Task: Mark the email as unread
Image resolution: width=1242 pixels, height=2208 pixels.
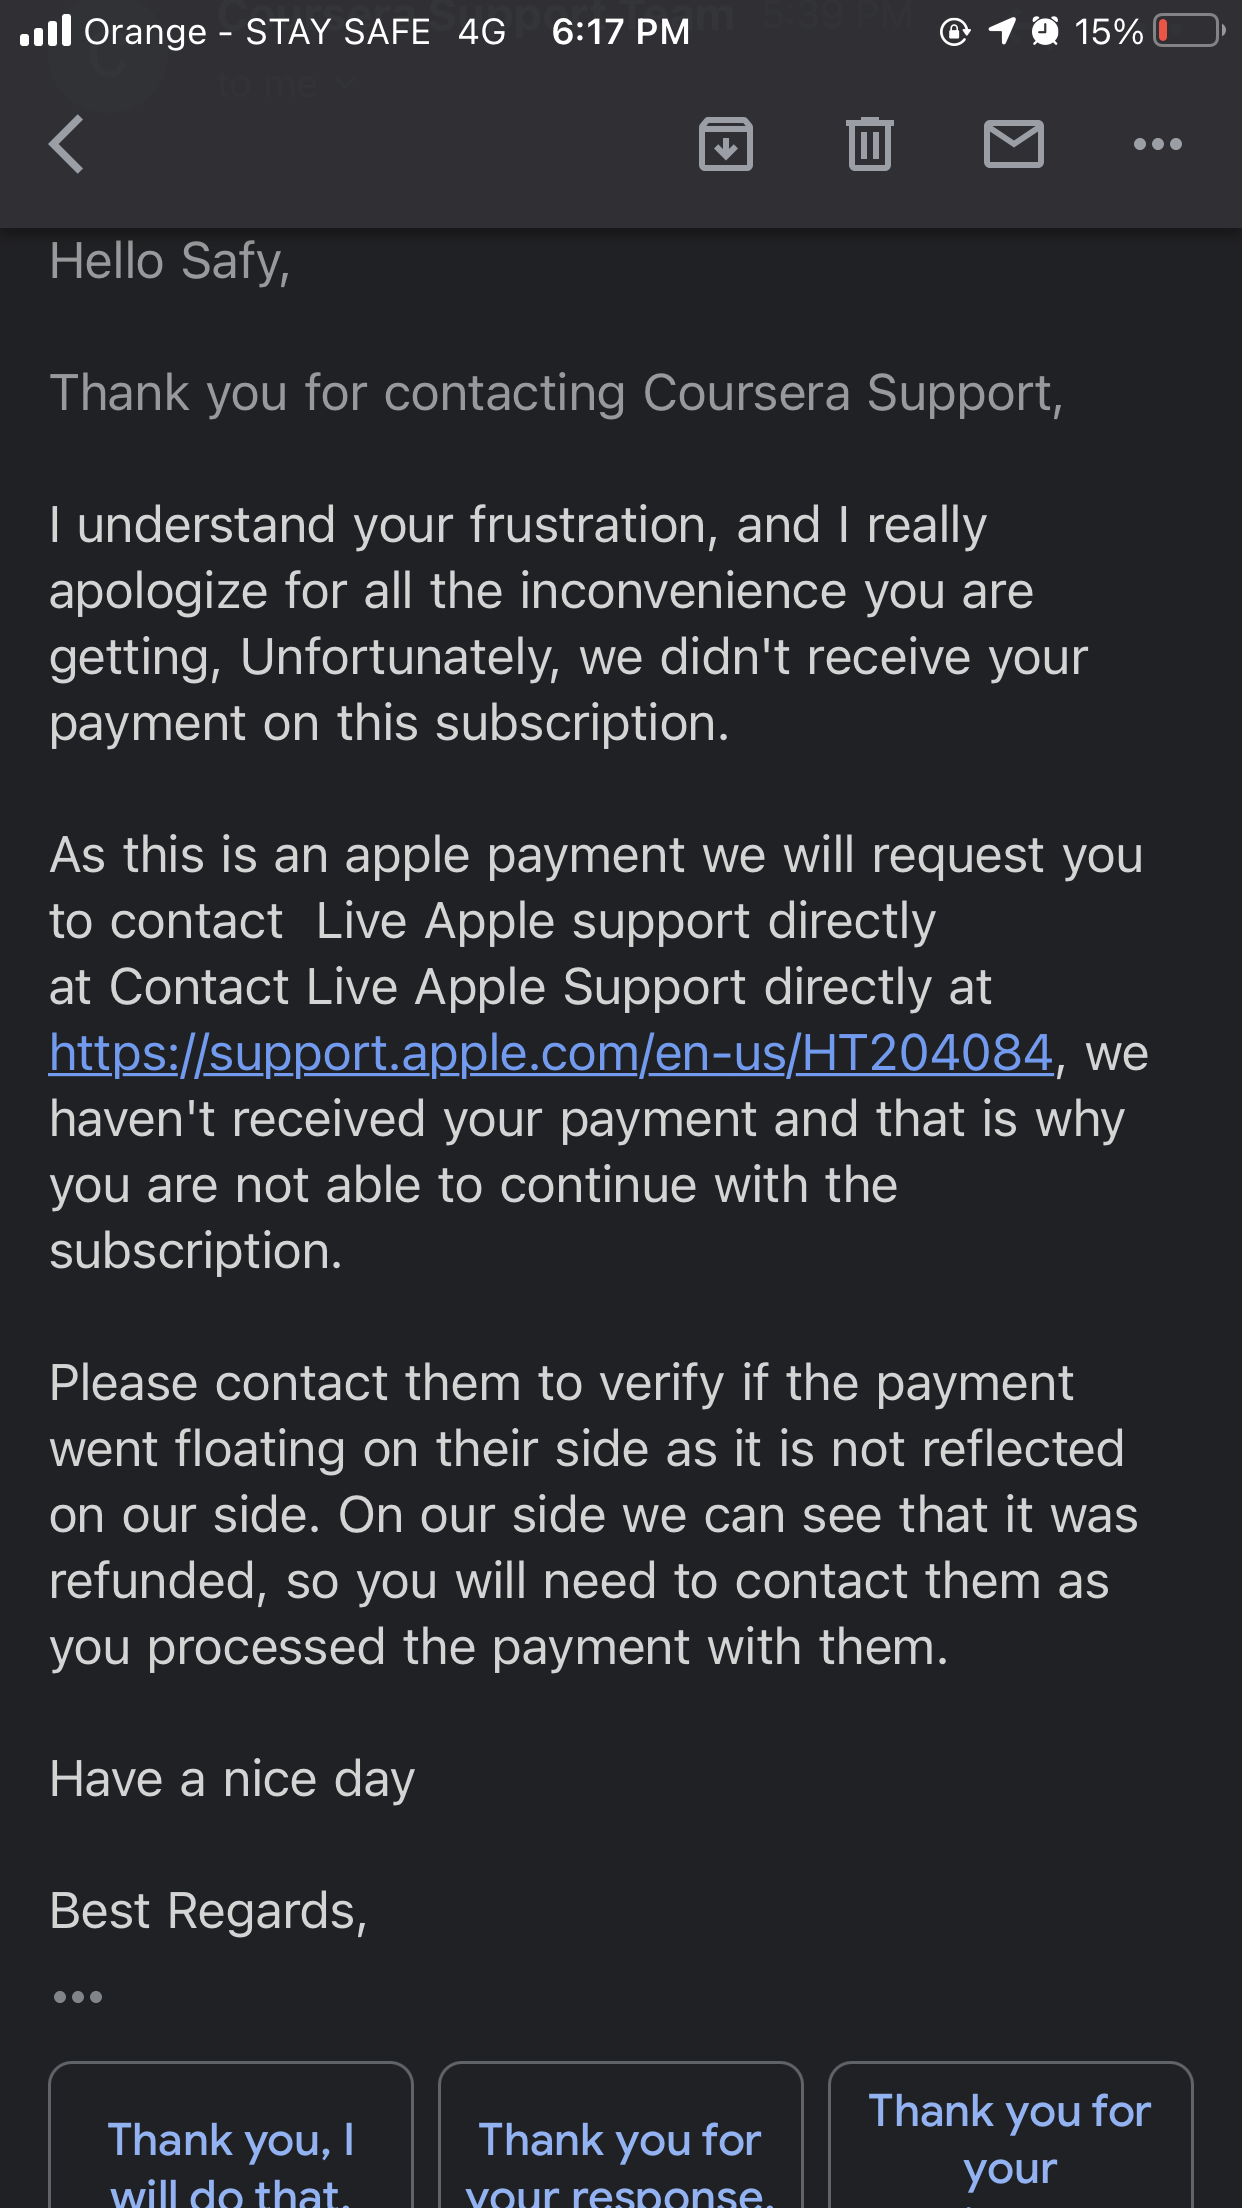Action: [1013, 144]
